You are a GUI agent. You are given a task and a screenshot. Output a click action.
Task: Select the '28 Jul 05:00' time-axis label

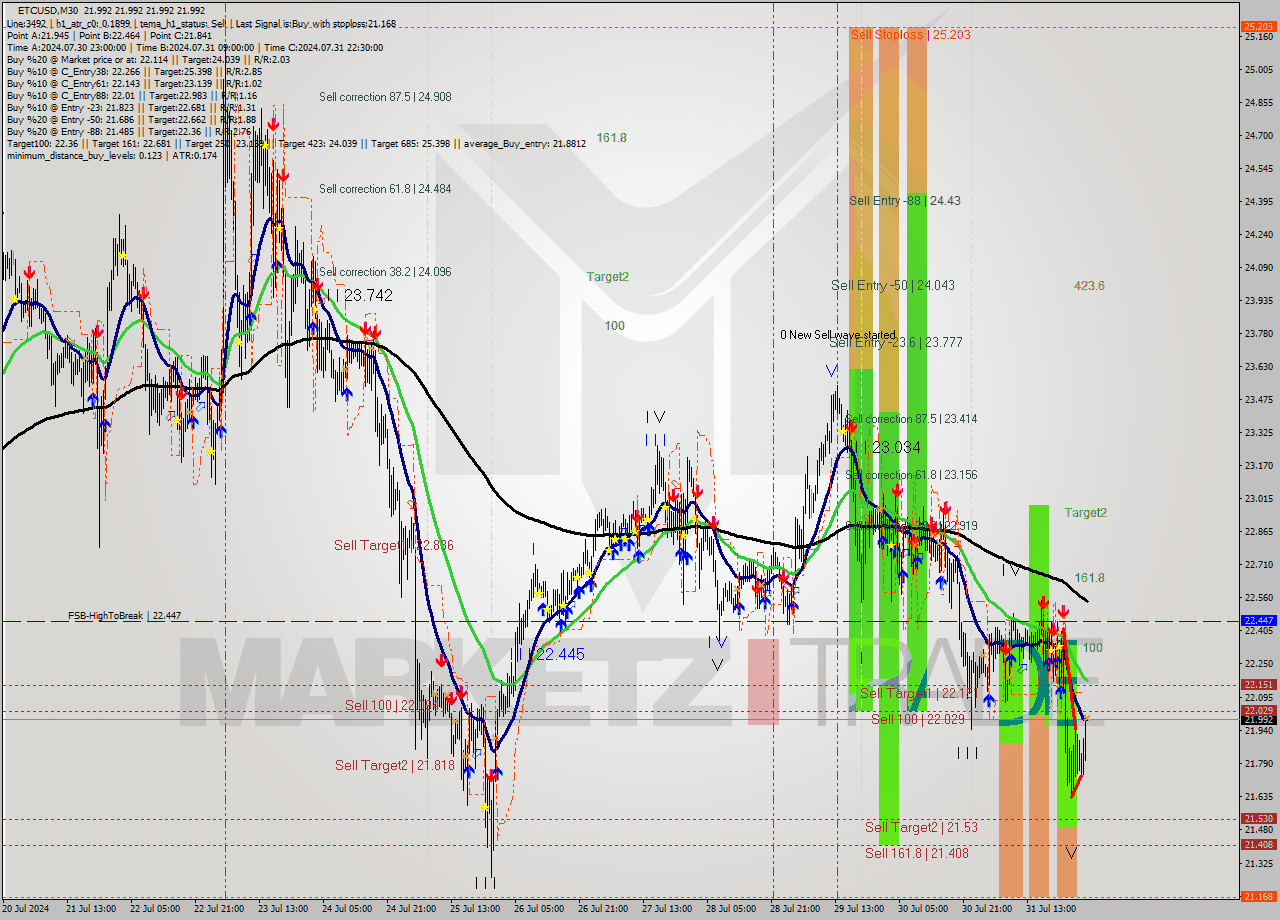730,909
